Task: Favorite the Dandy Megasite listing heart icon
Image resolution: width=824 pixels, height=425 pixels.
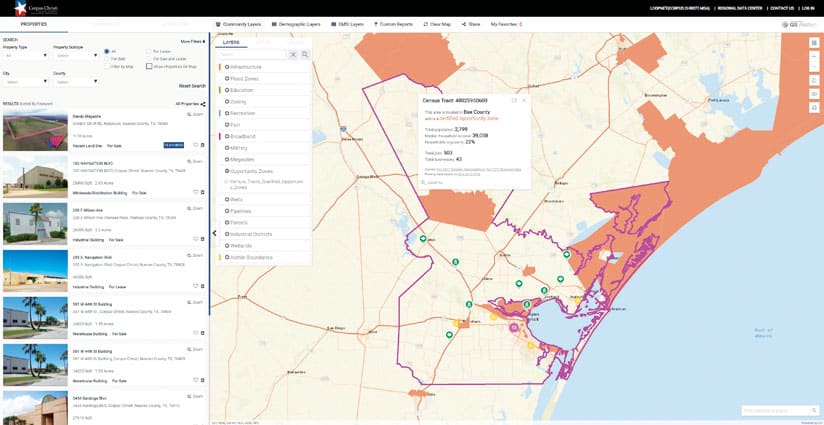Action: [x=195, y=144]
